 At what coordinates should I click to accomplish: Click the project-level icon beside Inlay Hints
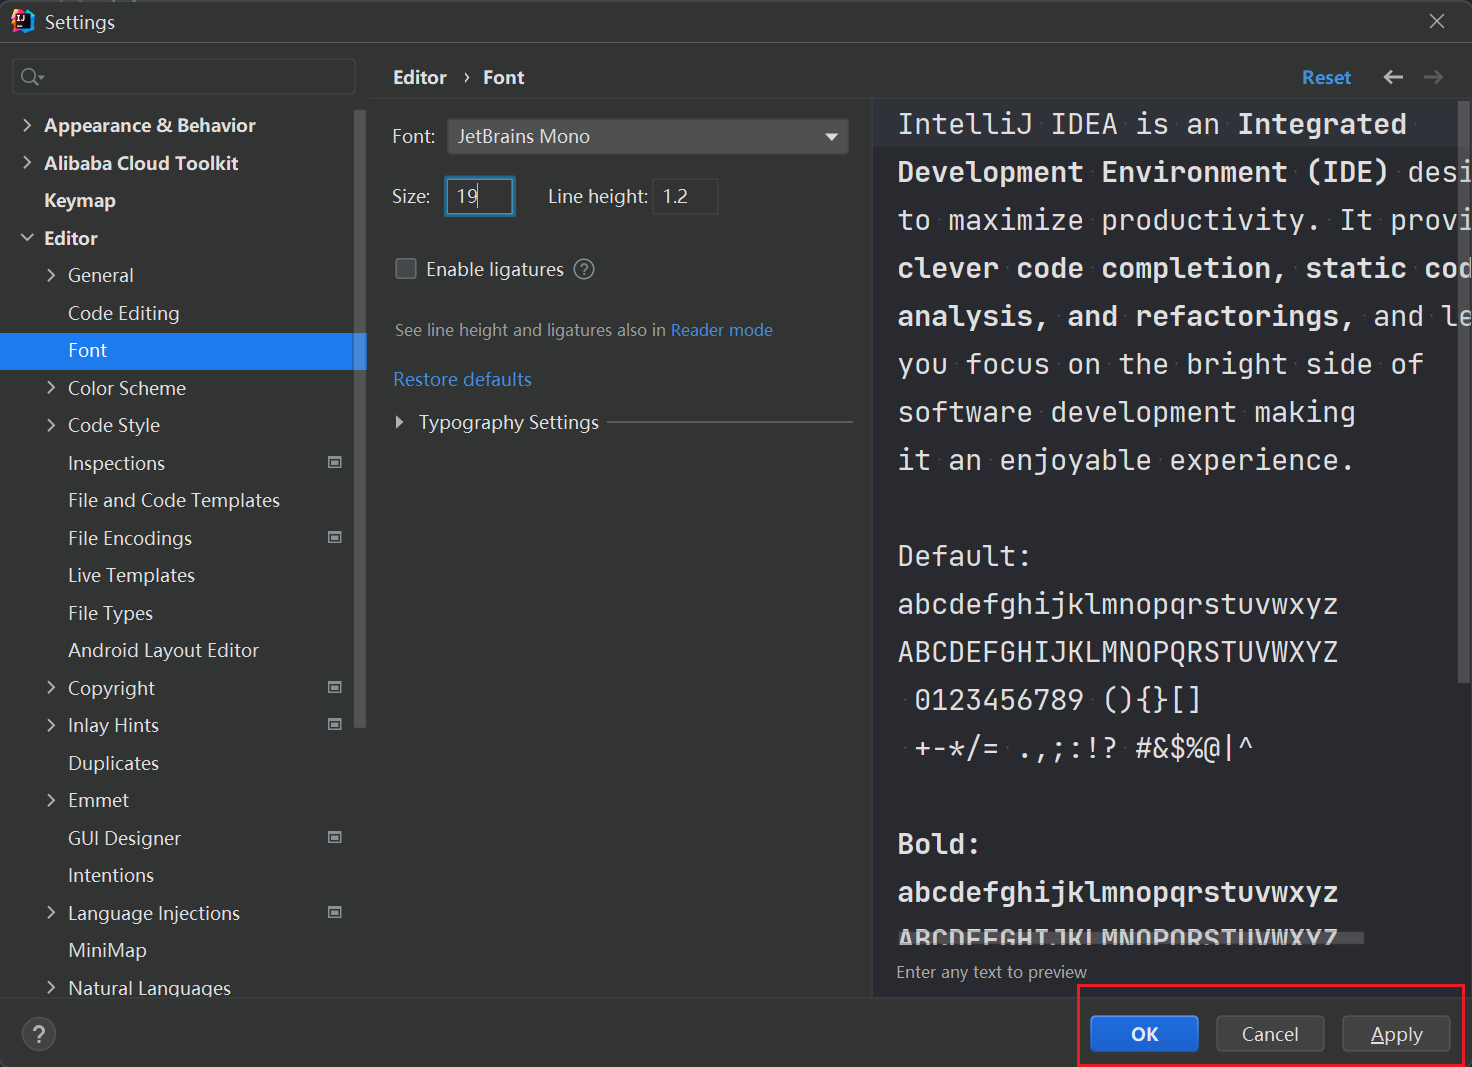[335, 724]
